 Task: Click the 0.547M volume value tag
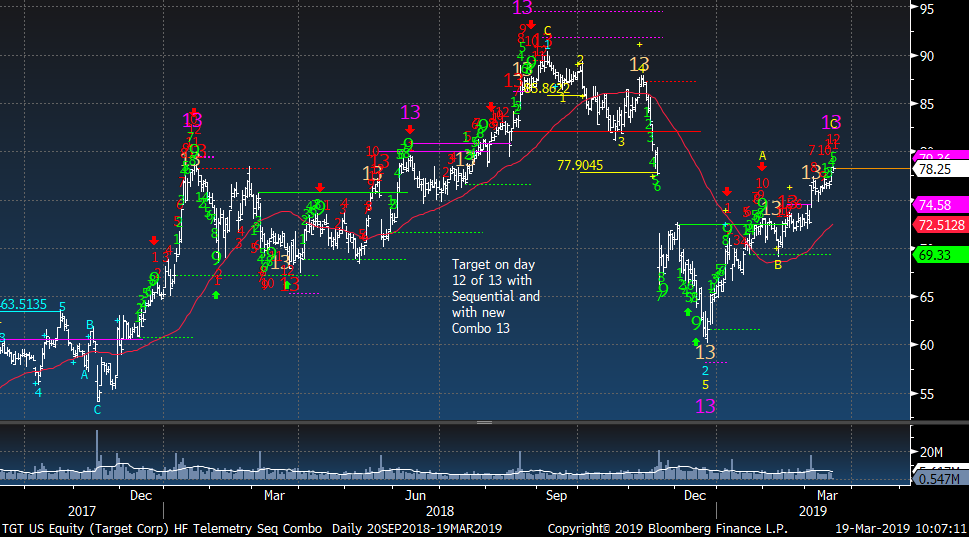click(939, 479)
